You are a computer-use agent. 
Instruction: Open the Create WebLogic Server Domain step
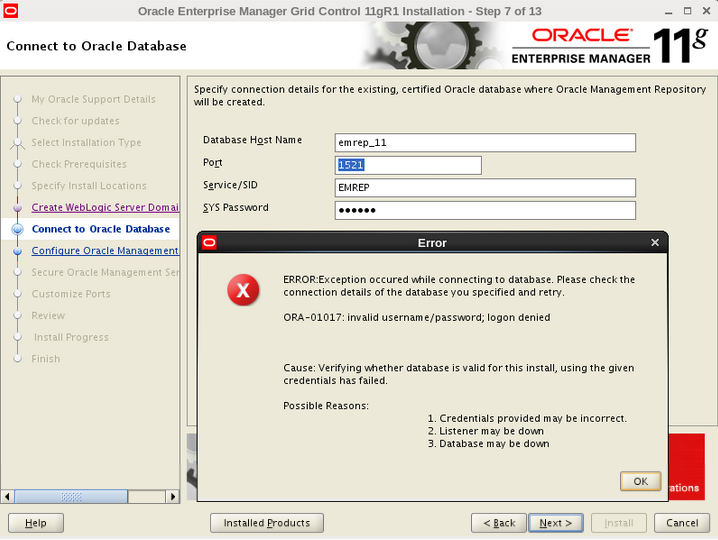[105, 207]
